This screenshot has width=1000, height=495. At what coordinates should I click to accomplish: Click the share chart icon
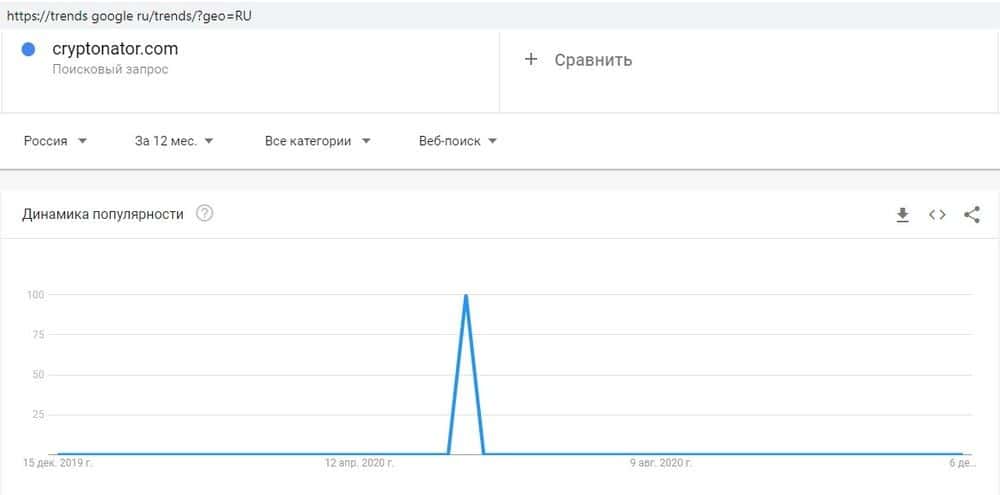[x=972, y=214]
